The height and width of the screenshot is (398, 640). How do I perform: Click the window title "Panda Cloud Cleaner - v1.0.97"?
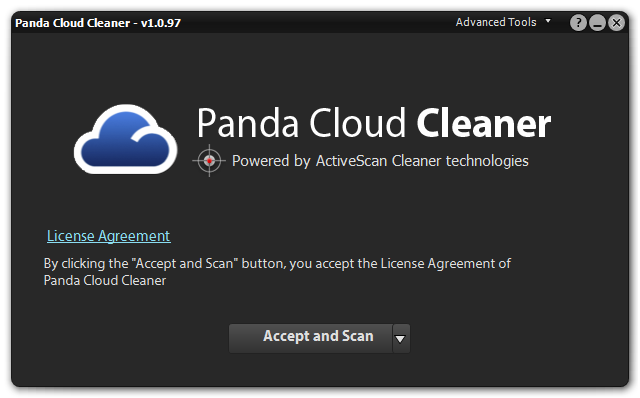click(x=98, y=23)
